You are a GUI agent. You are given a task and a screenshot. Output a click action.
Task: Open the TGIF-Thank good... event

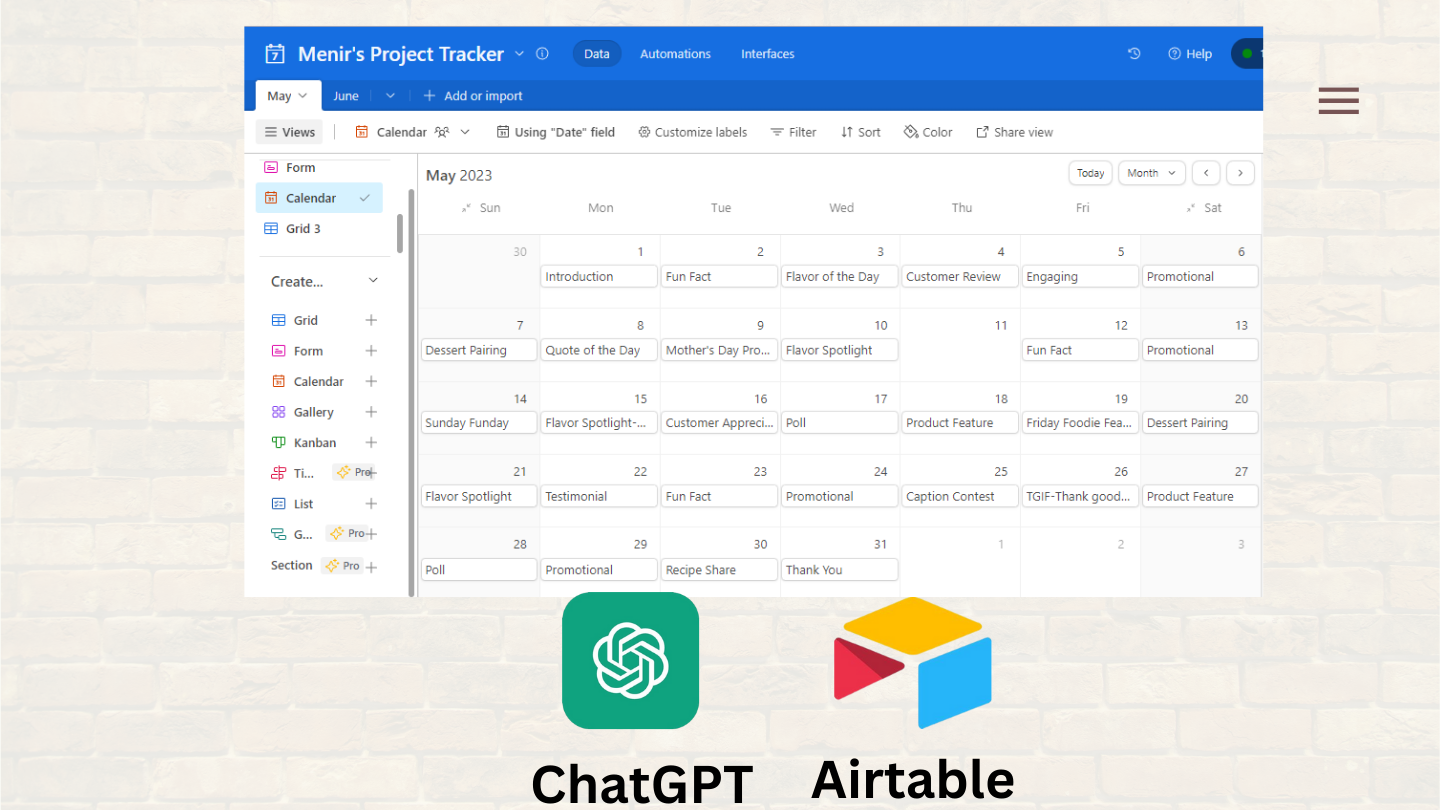[x=1080, y=496]
